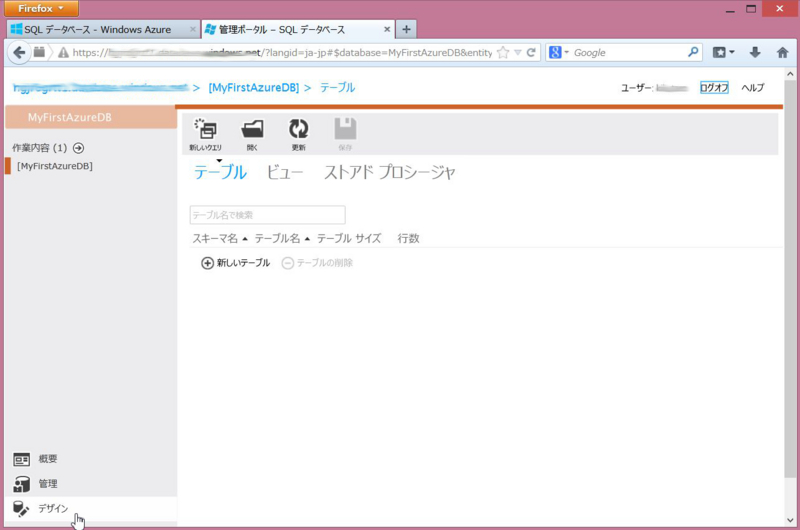
Task: Go to the Firefox home page icon
Action: [783, 52]
